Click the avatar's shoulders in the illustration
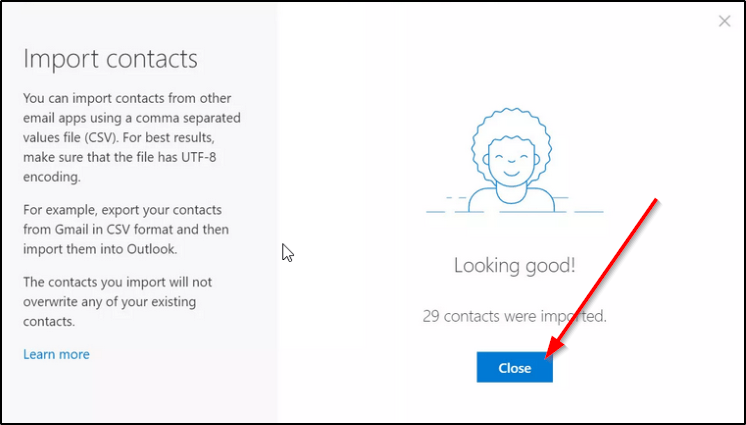746x425 pixels. 511,200
